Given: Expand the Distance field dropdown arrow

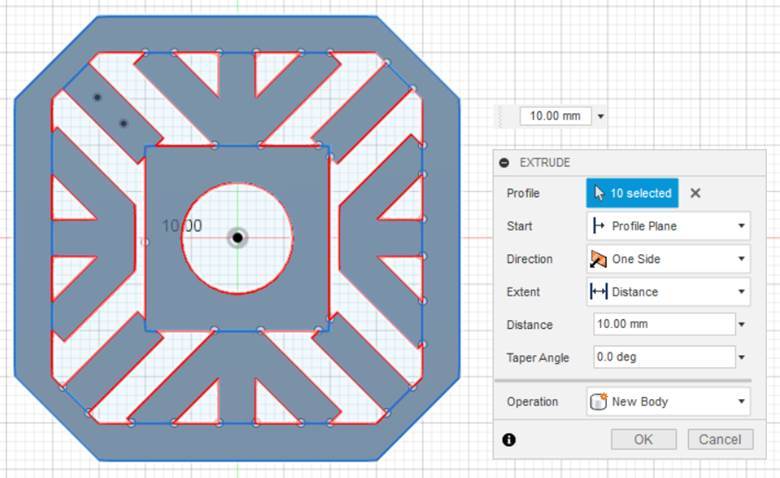Looking at the screenshot, I should click(x=742, y=324).
